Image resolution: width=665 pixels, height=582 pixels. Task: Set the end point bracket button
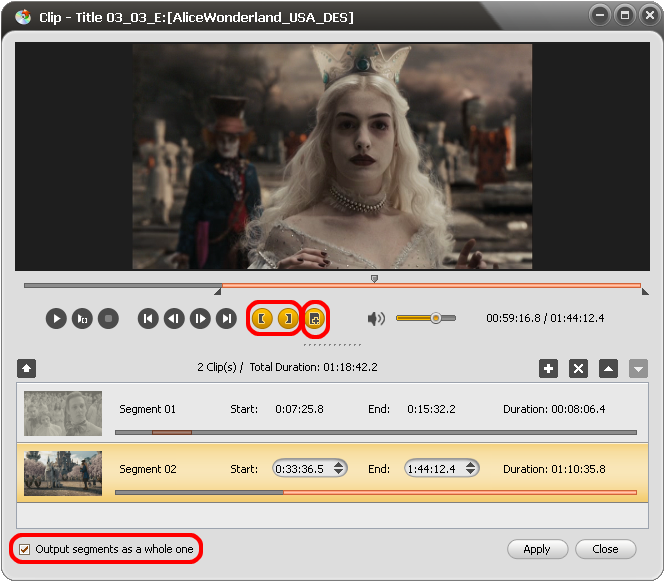click(x=288, y=319)
